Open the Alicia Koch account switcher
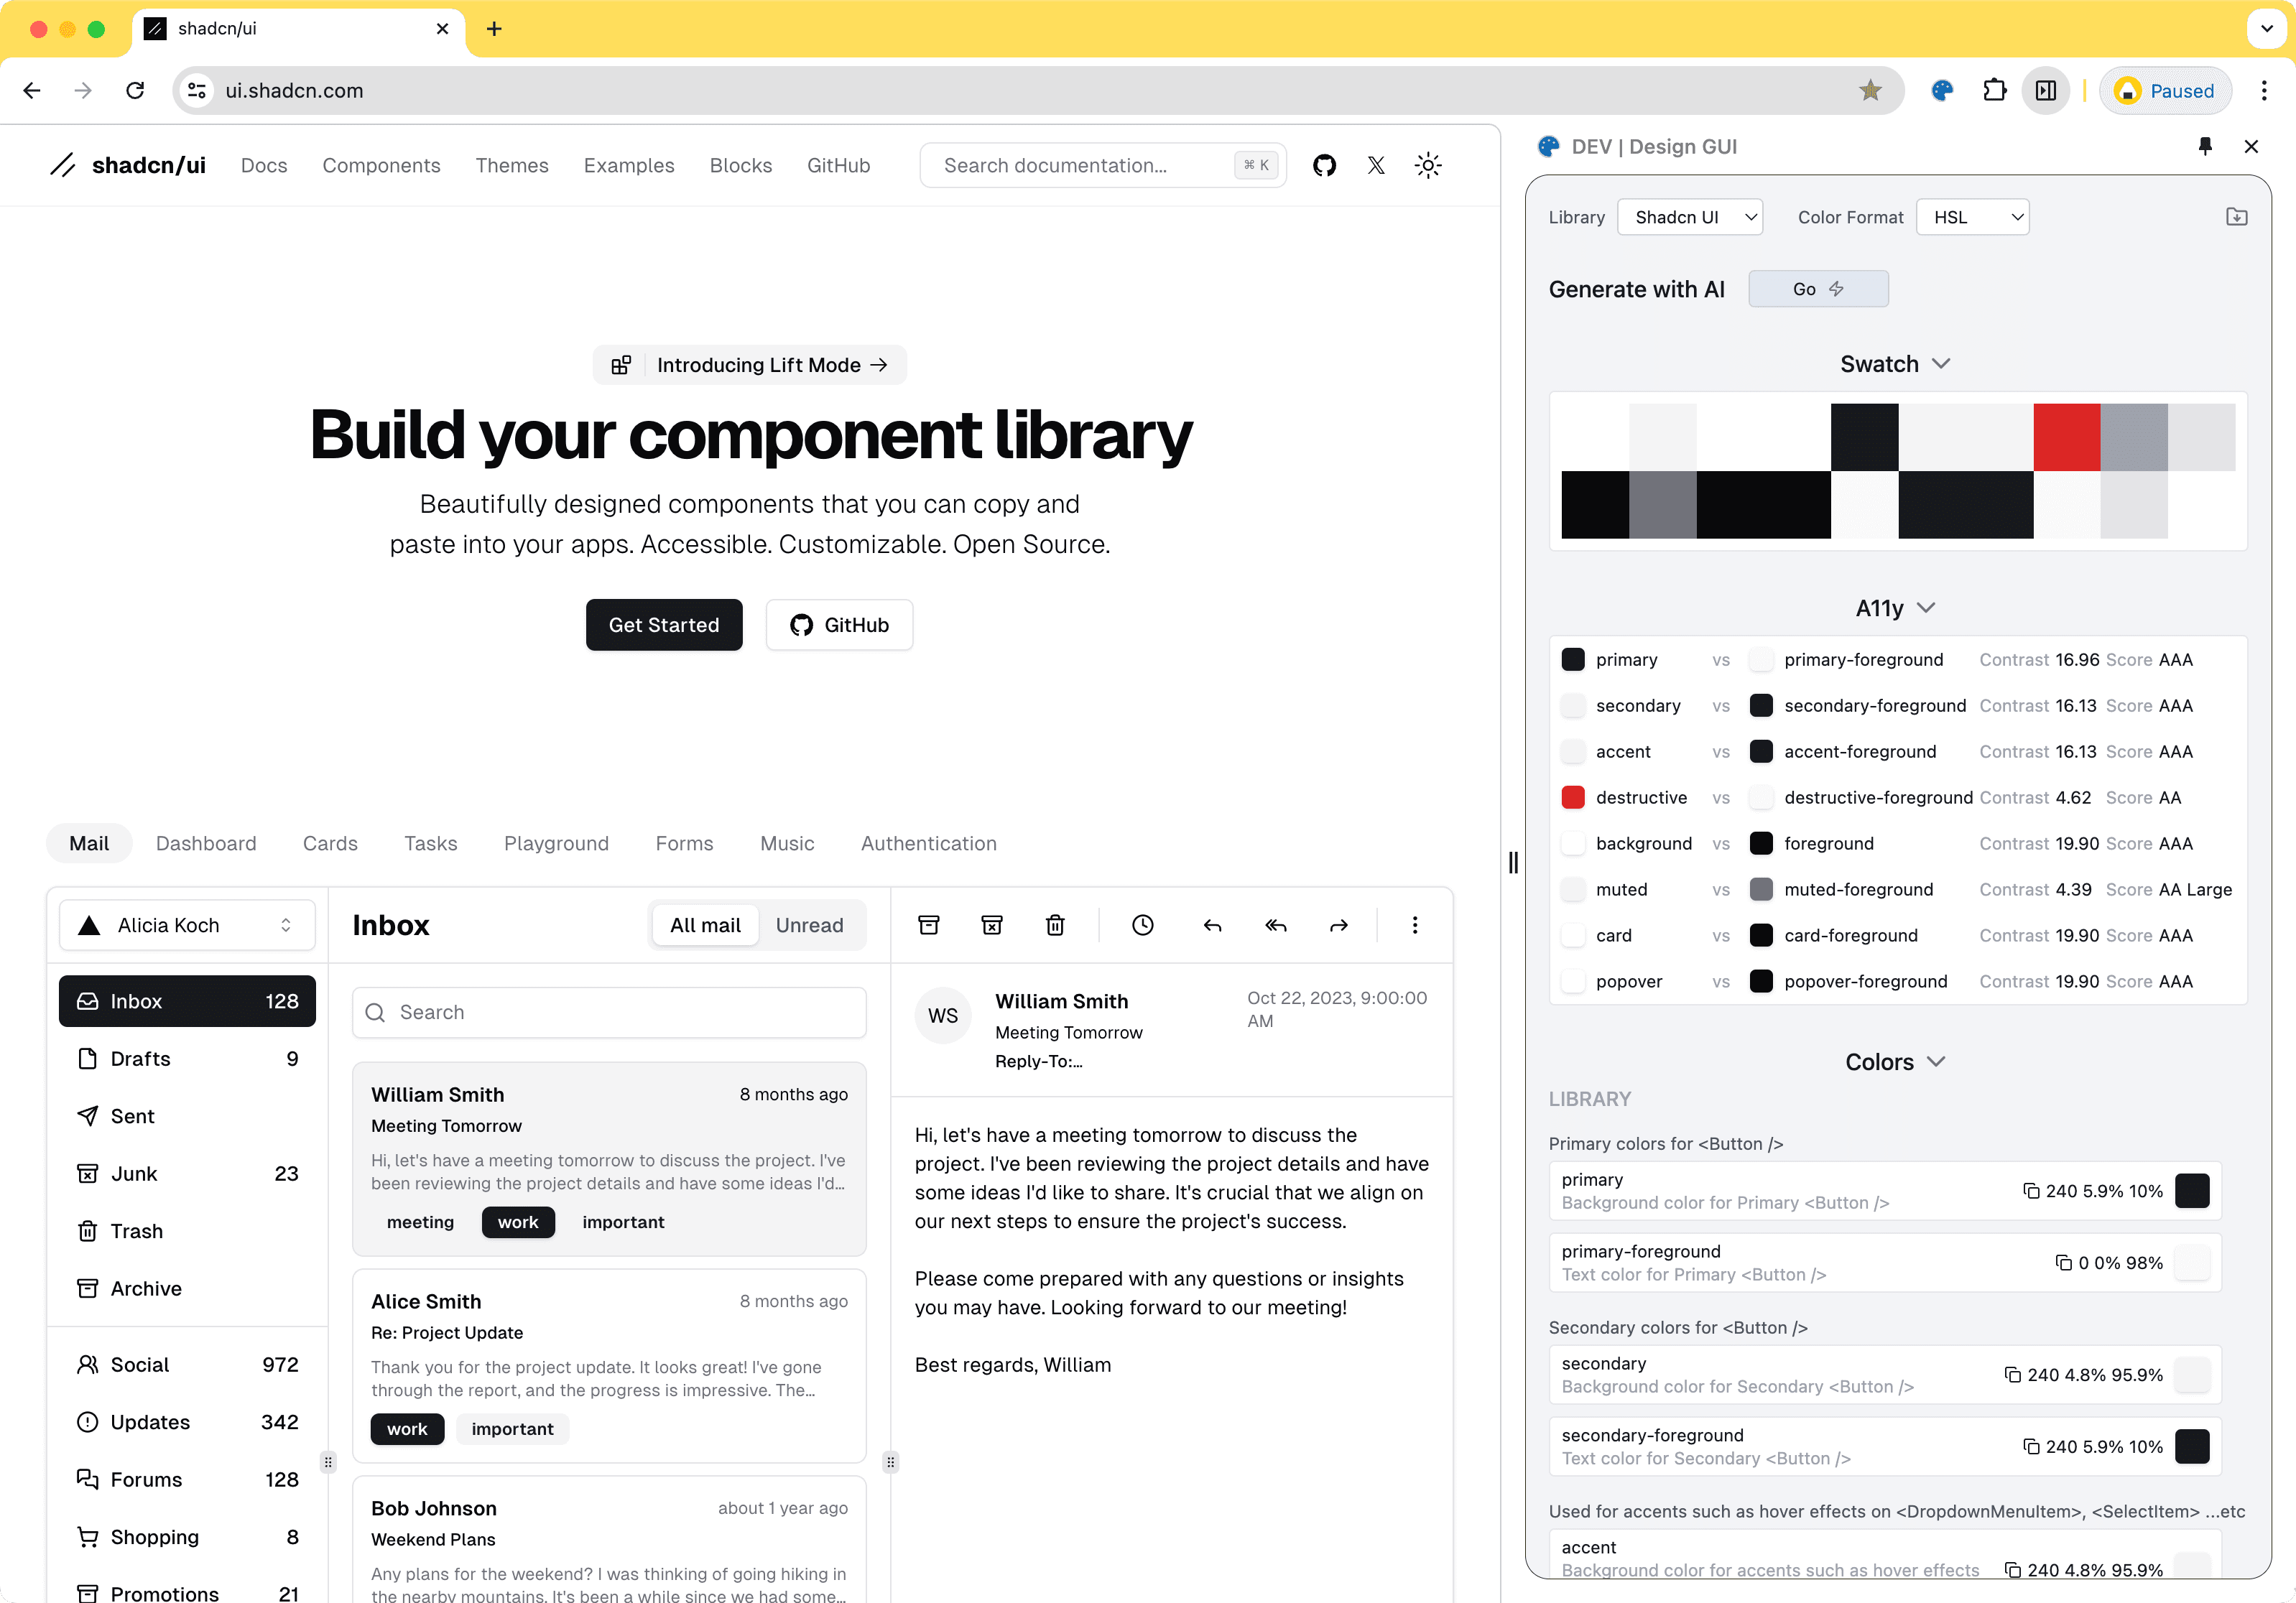This screenshot has height=1603, width=2296. click(187, 925)
